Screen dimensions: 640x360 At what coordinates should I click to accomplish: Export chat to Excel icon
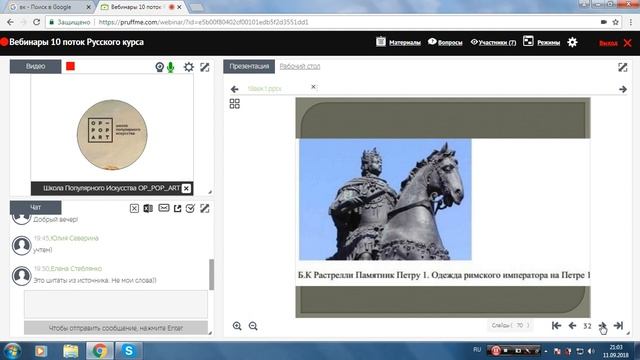pos(148,209)
